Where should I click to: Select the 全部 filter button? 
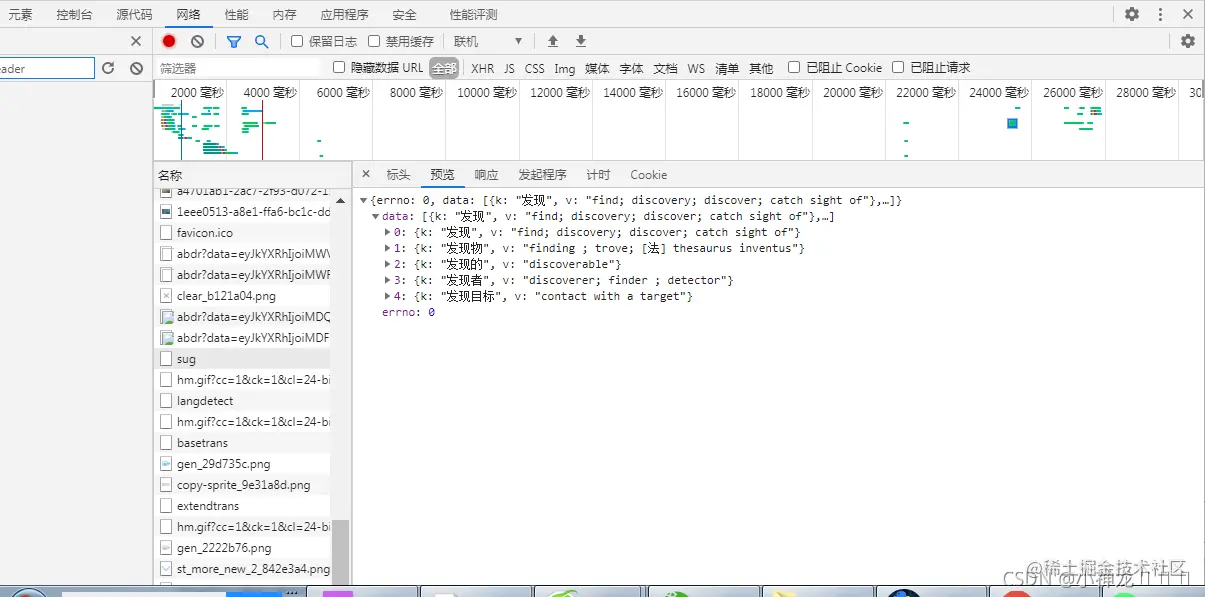(444, 68)
